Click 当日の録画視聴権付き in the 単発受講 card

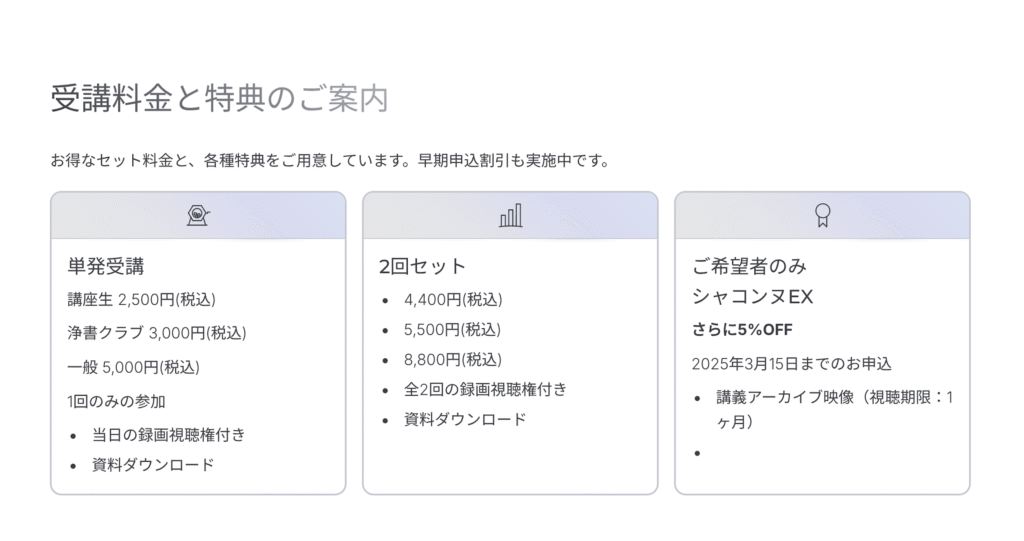click(168, 434)
